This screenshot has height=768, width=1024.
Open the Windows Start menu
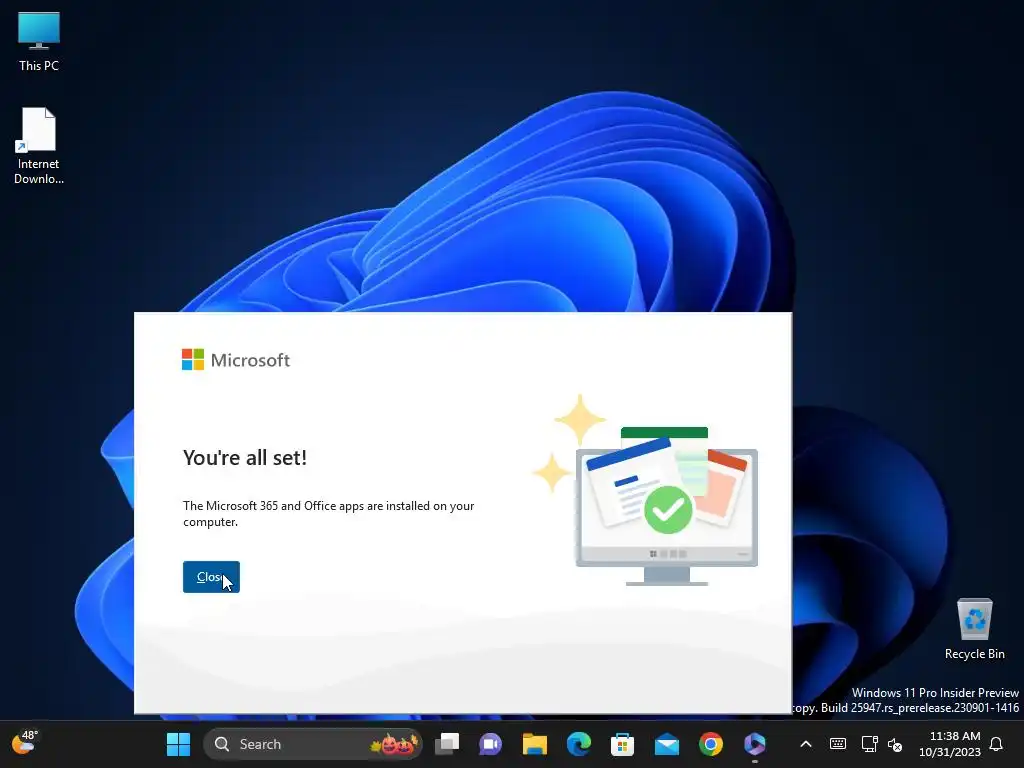click(x=178, y=744)
